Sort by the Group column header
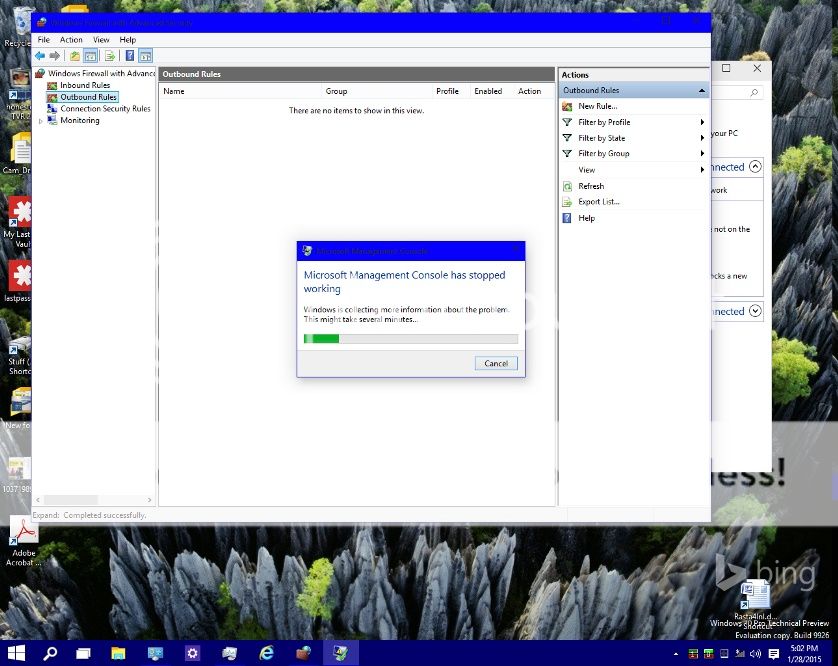 (377, 91)
